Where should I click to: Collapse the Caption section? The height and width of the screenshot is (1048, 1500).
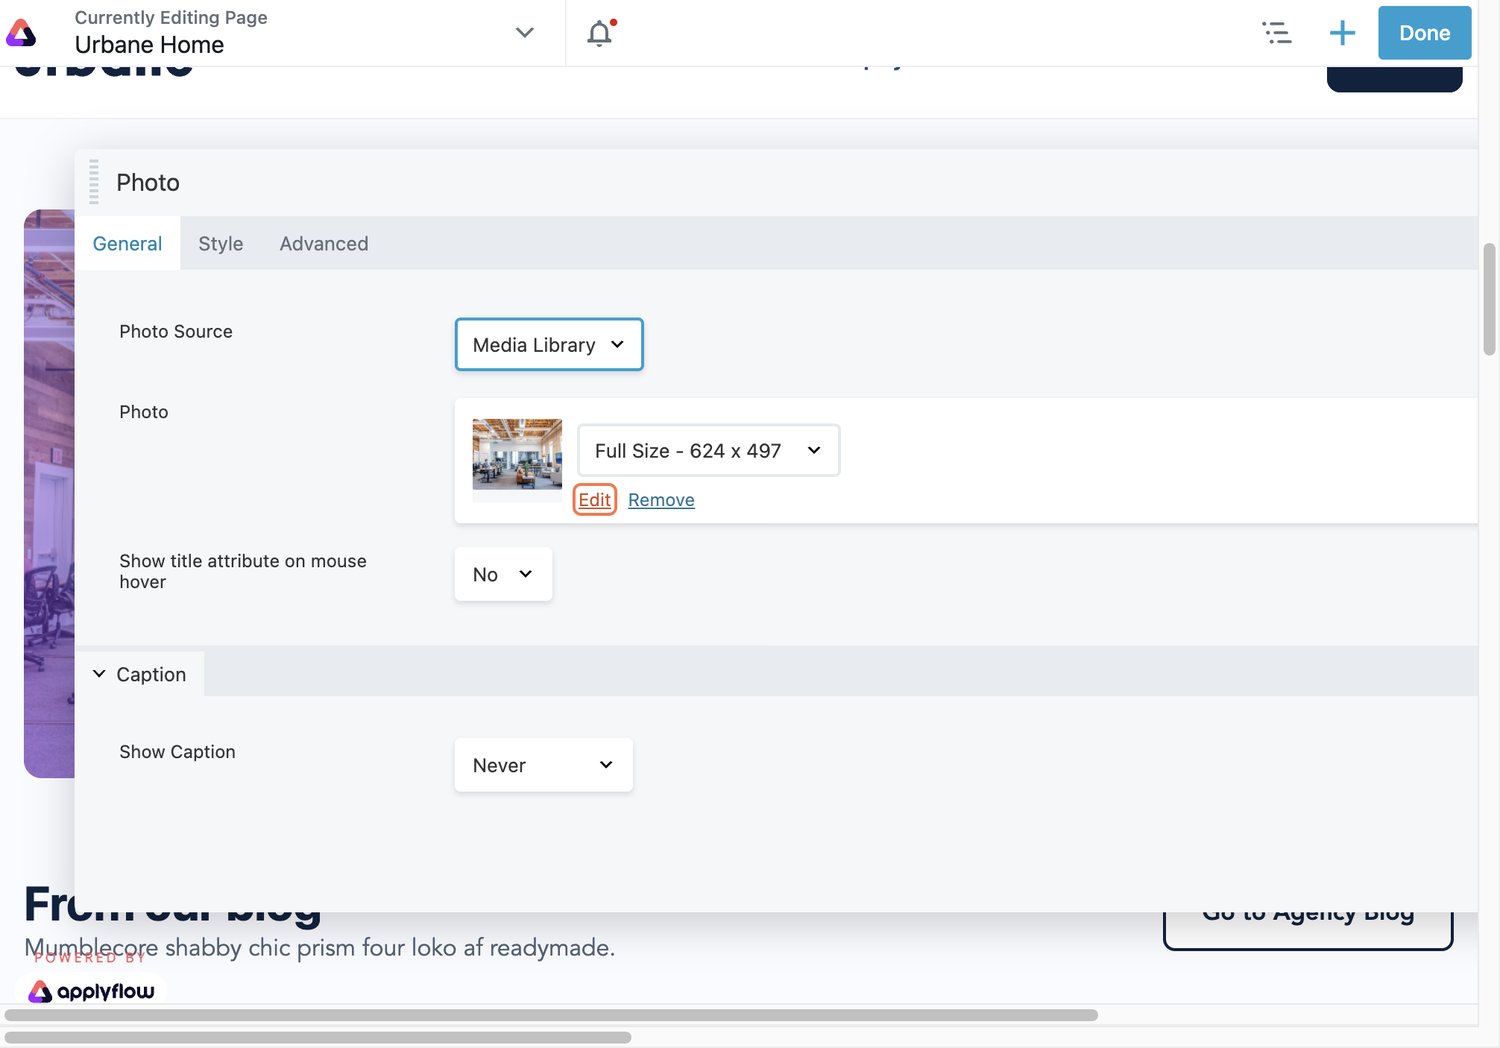pyautogui.click(x=140, y=674)
